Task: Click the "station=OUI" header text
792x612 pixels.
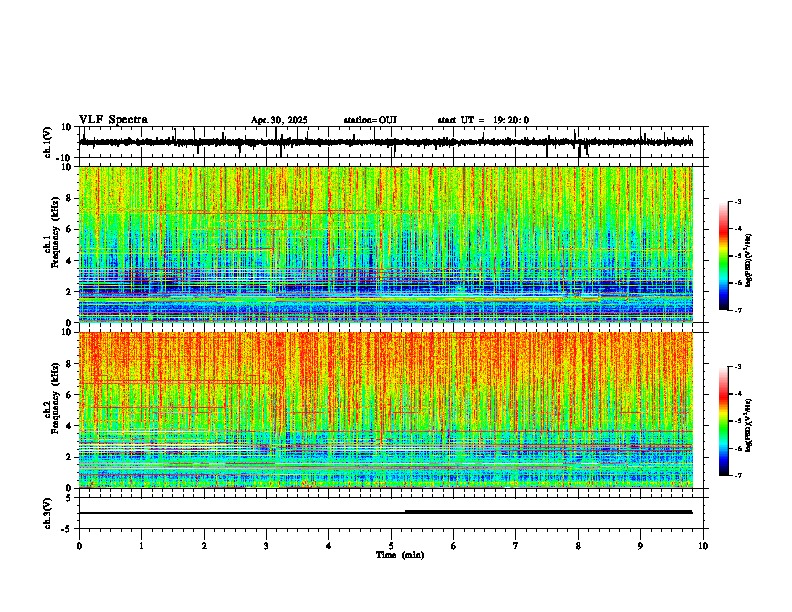Action: tap(370, 120)
